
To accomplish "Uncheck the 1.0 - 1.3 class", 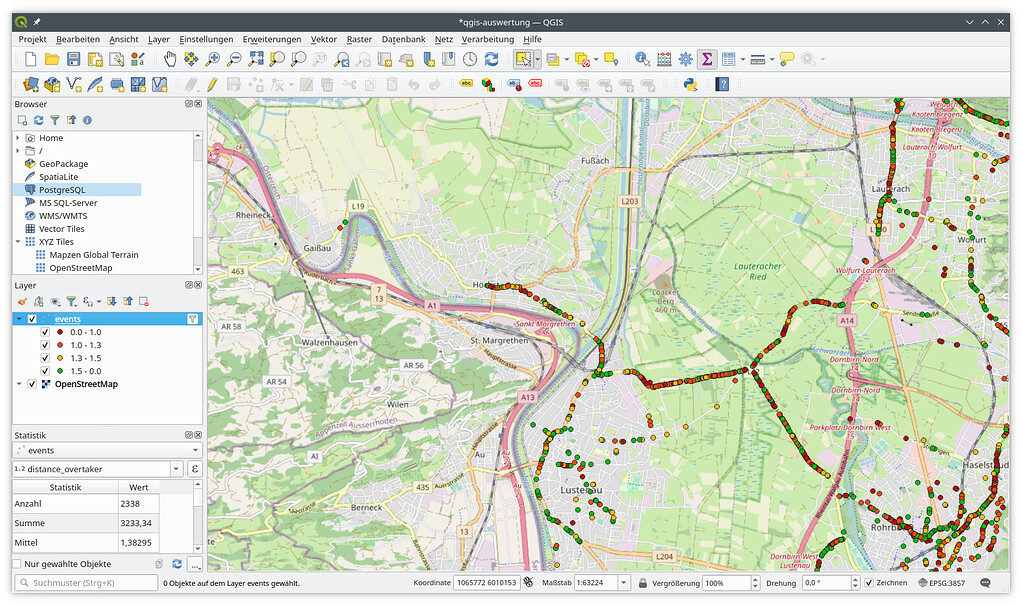I will pos(45,344).
